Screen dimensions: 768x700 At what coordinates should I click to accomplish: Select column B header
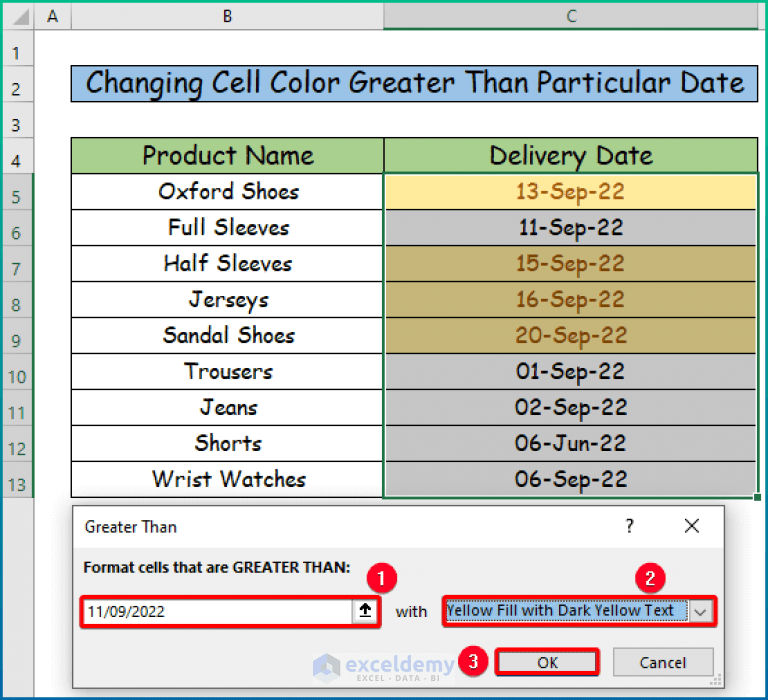[x=227, y=17]
